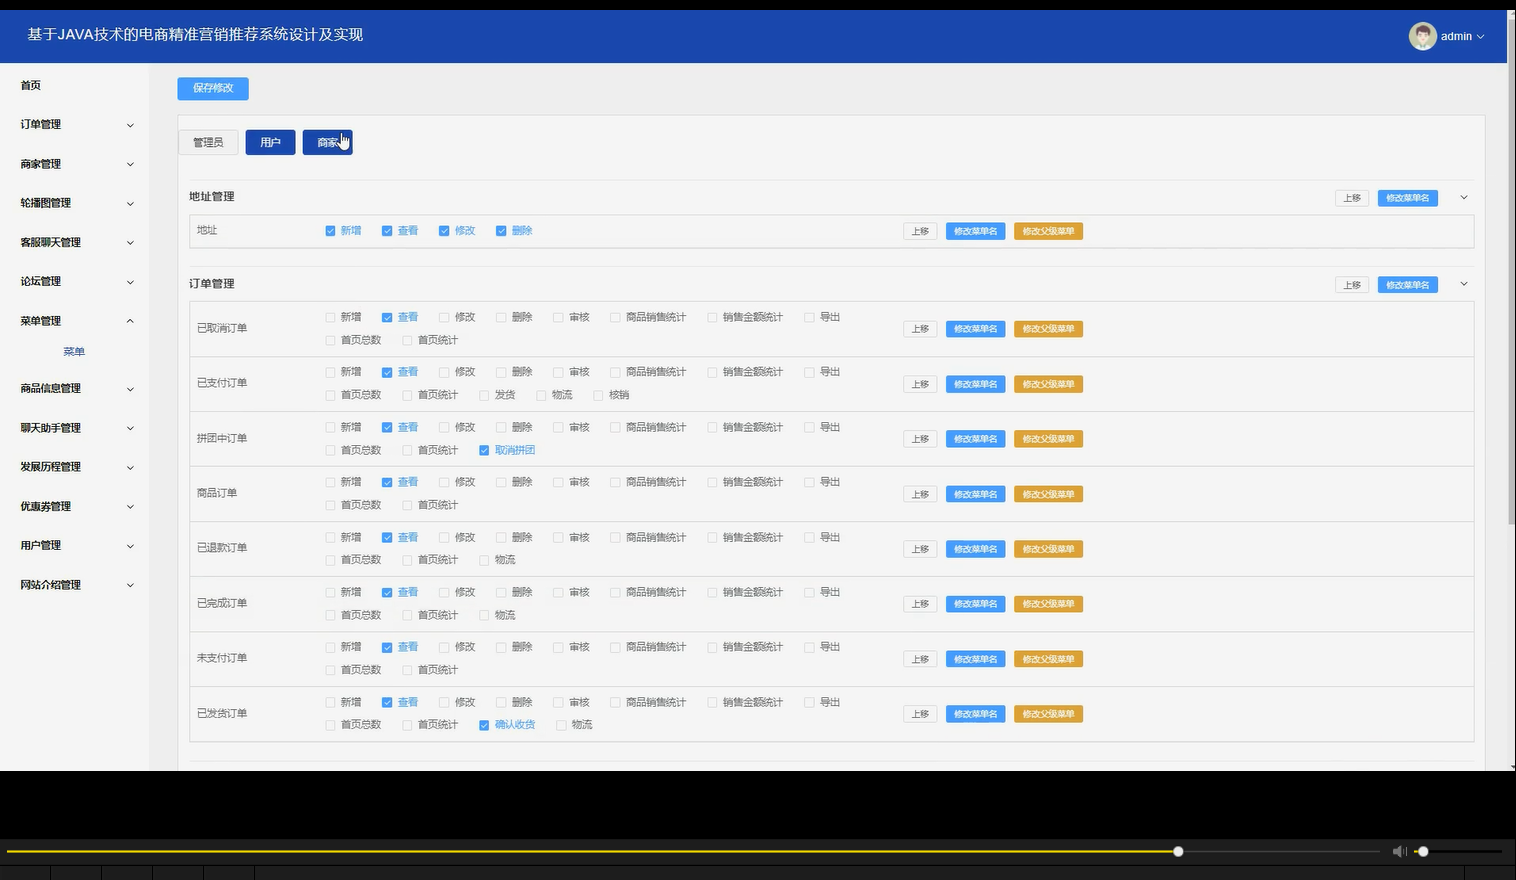This screenshot has width=1516, height=880.
Task: Switch to the 管理员 role tab
Action: [208, 142]
